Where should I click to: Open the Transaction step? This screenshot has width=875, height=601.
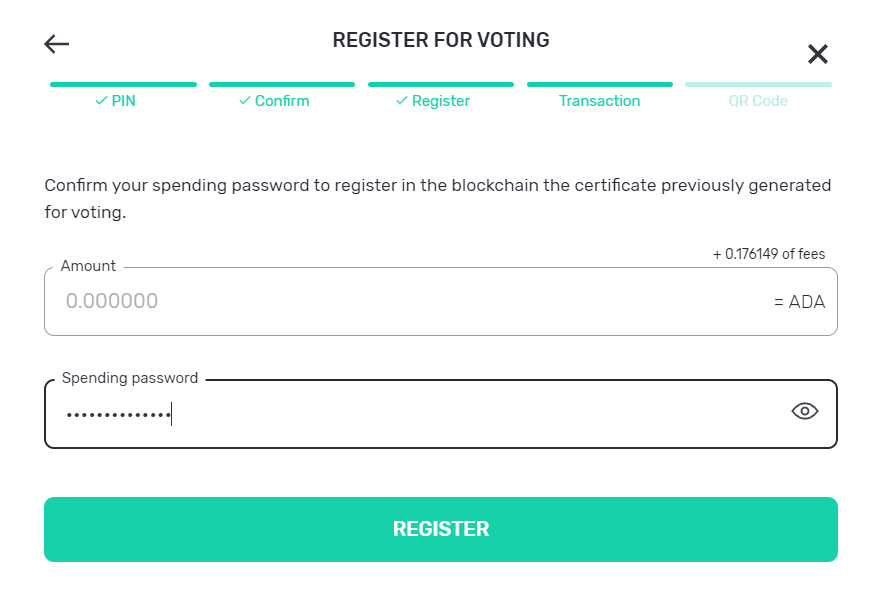click(599, 101)
